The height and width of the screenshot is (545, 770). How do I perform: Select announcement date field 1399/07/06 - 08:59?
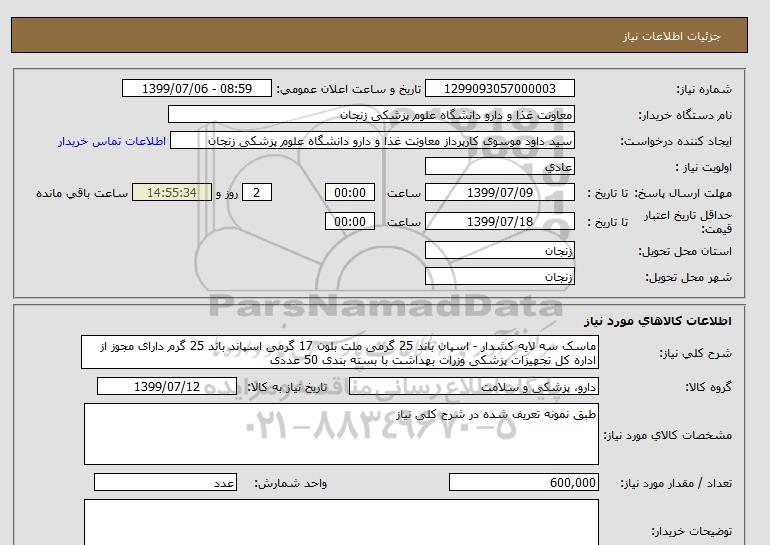(196, 88)
